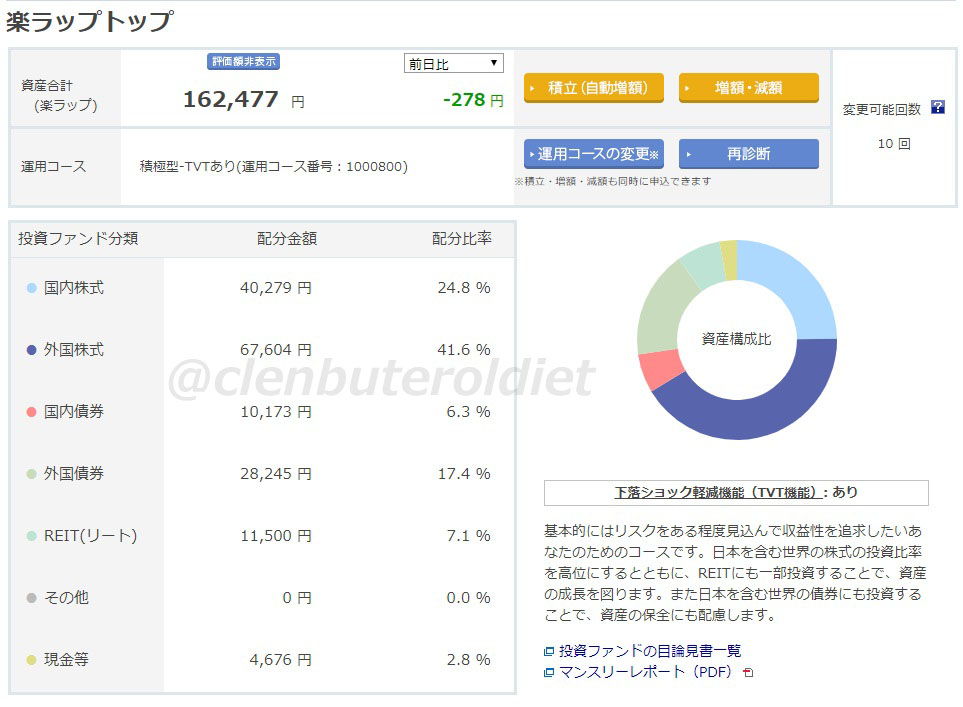Click the mint REIT(リート) legend dot
This screenshot has height=707, width=963.
point(31,536)
